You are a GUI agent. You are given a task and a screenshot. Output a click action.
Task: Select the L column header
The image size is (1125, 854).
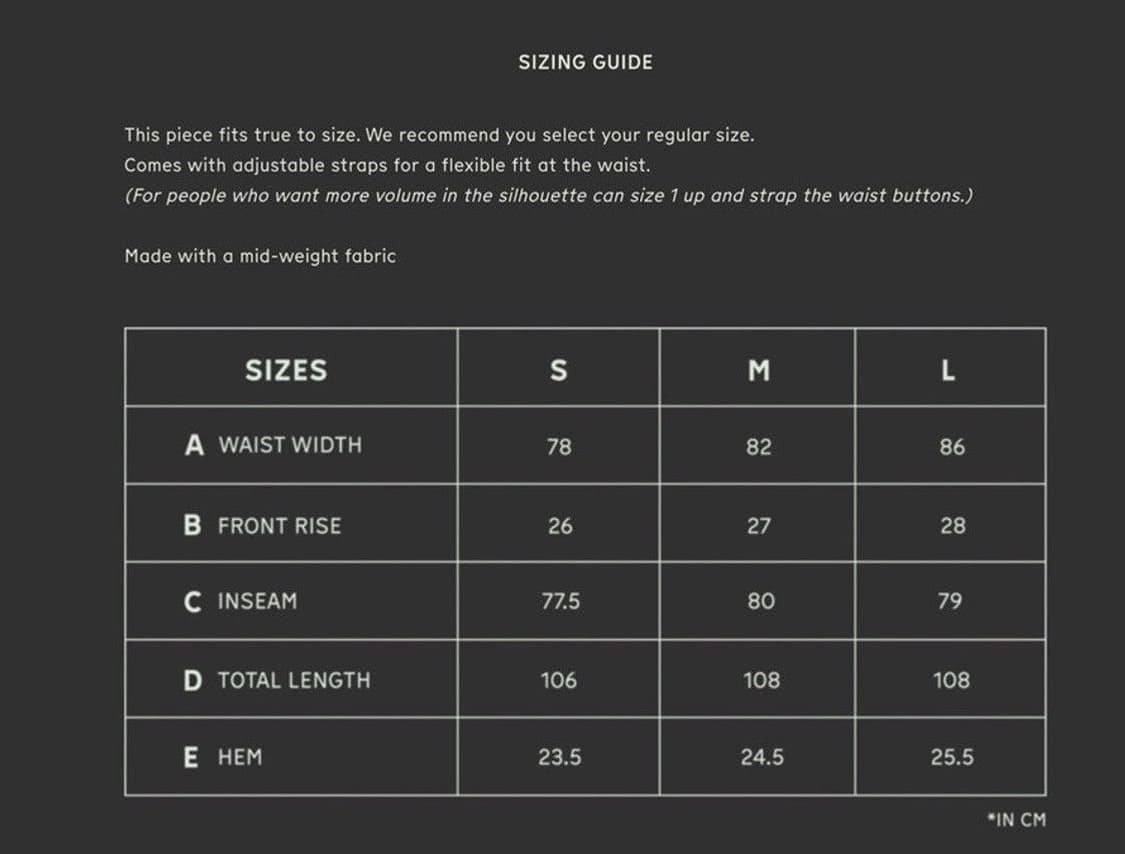coord(949,370)
